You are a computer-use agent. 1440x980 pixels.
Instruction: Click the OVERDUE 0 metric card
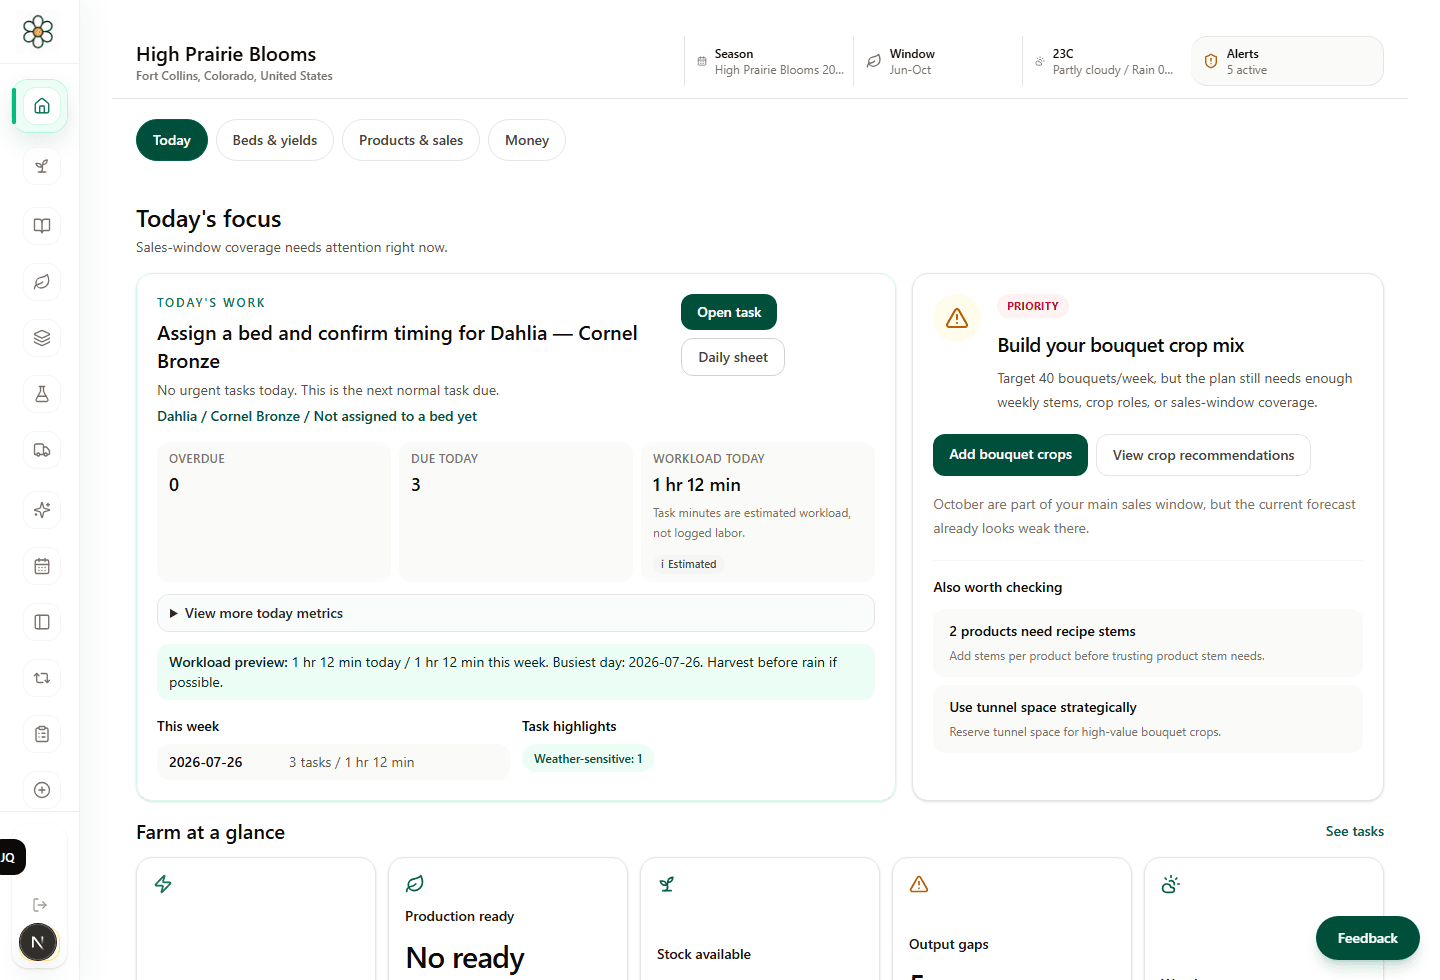[274, 512]
